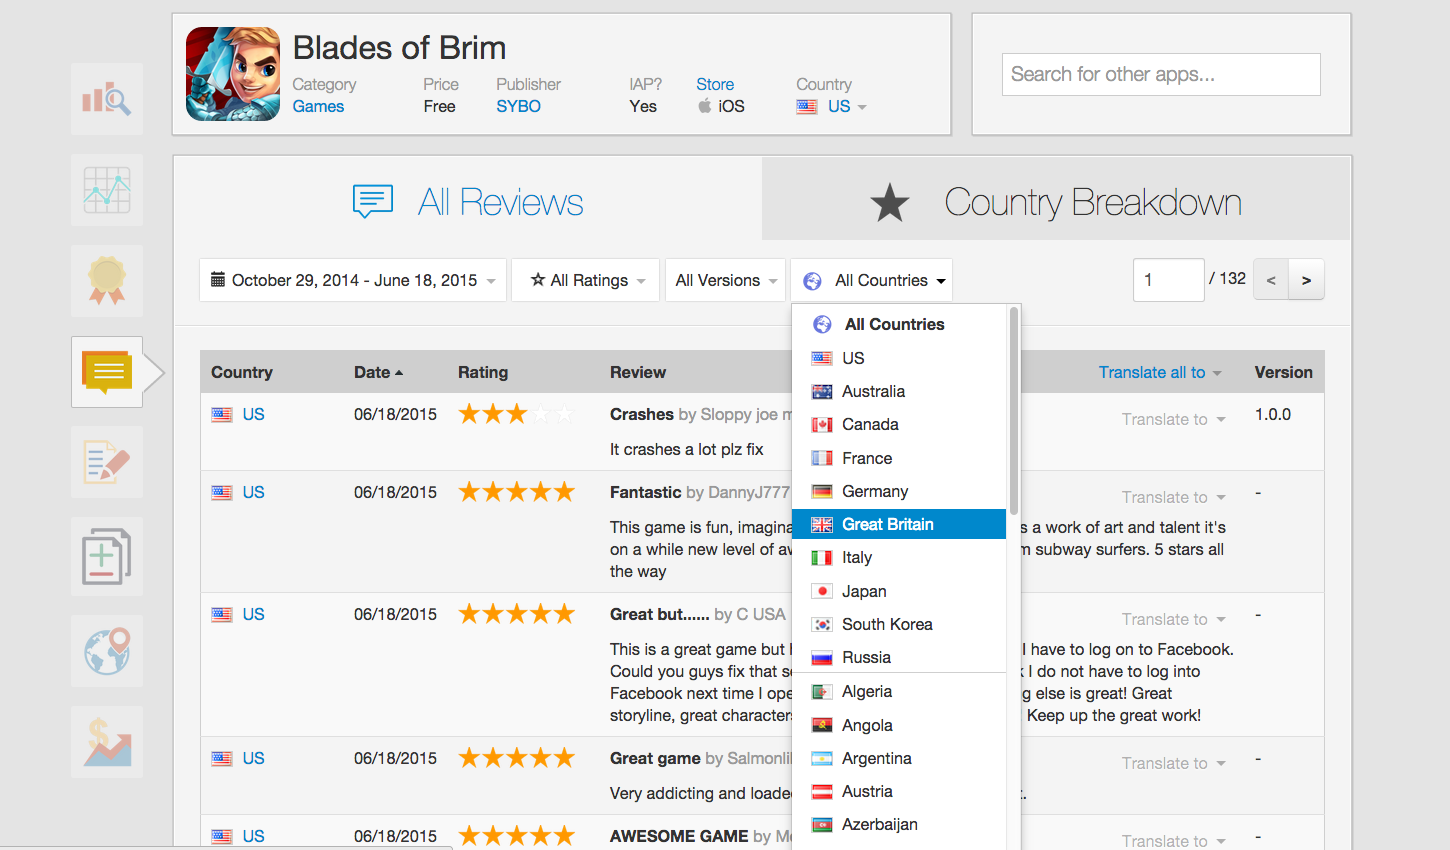Click US link in the Great but review row
The height and width of the screenshot is (850, 1450).
[253, 614]
